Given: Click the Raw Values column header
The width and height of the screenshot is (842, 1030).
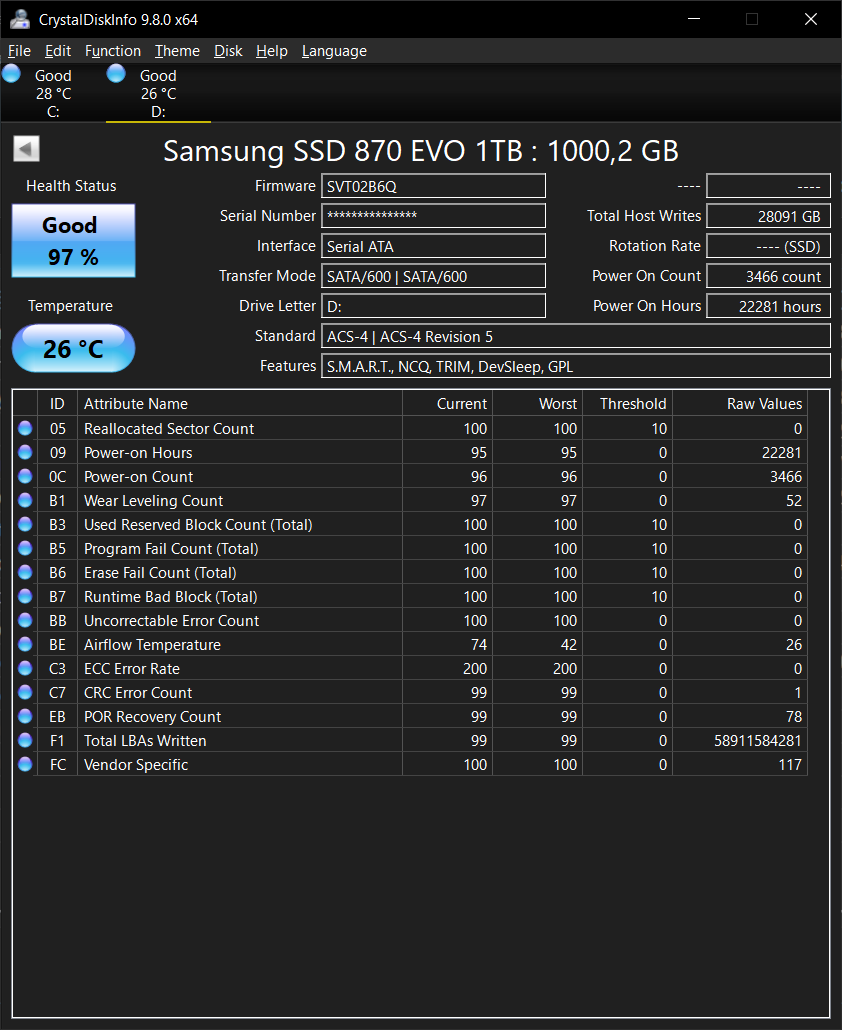Looking at the screenshot, I should (x=740, y=403).
